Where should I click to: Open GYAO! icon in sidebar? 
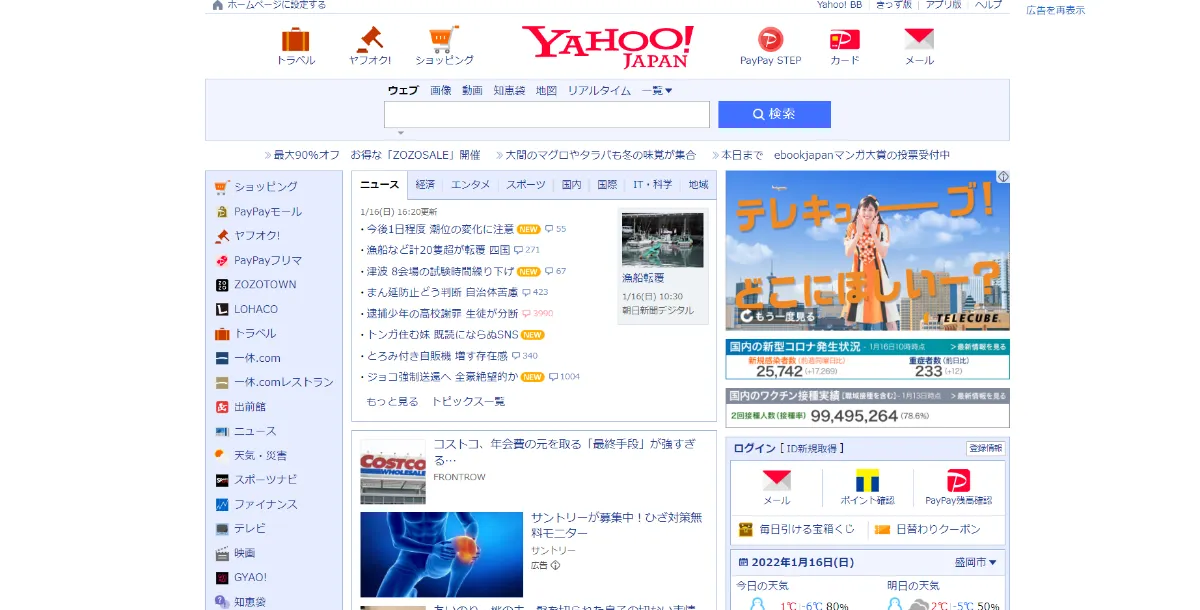[x=222, y=577]
